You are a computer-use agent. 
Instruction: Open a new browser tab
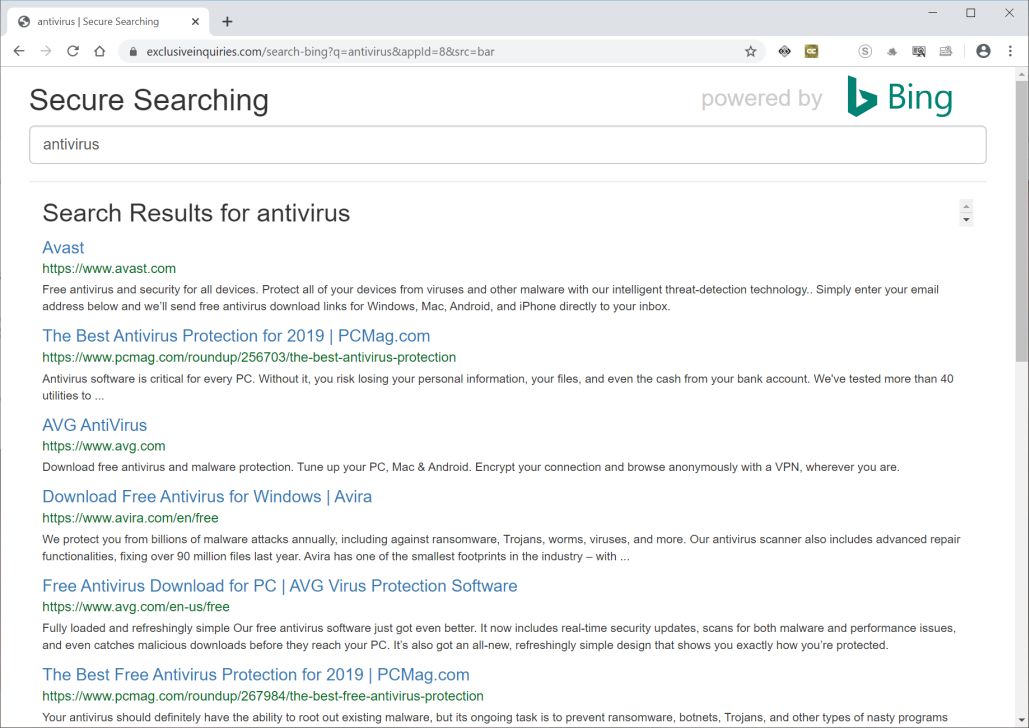(227, 21)
